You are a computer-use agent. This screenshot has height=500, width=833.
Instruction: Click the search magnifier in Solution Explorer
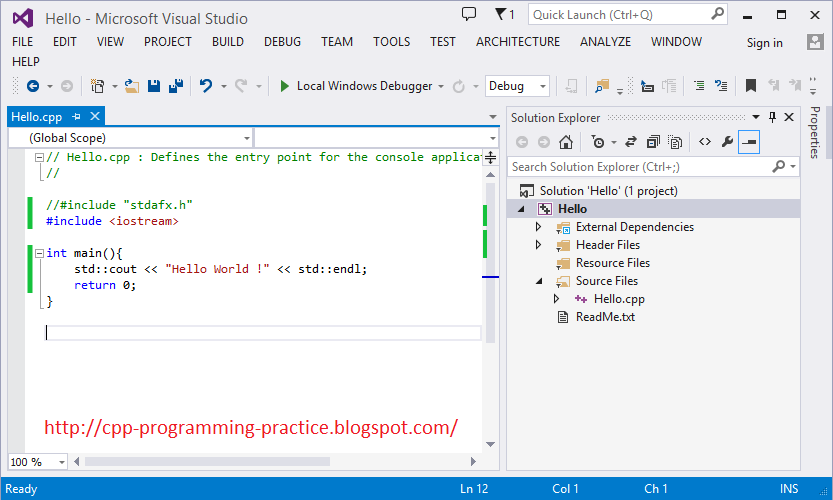(x=778, y=166)
